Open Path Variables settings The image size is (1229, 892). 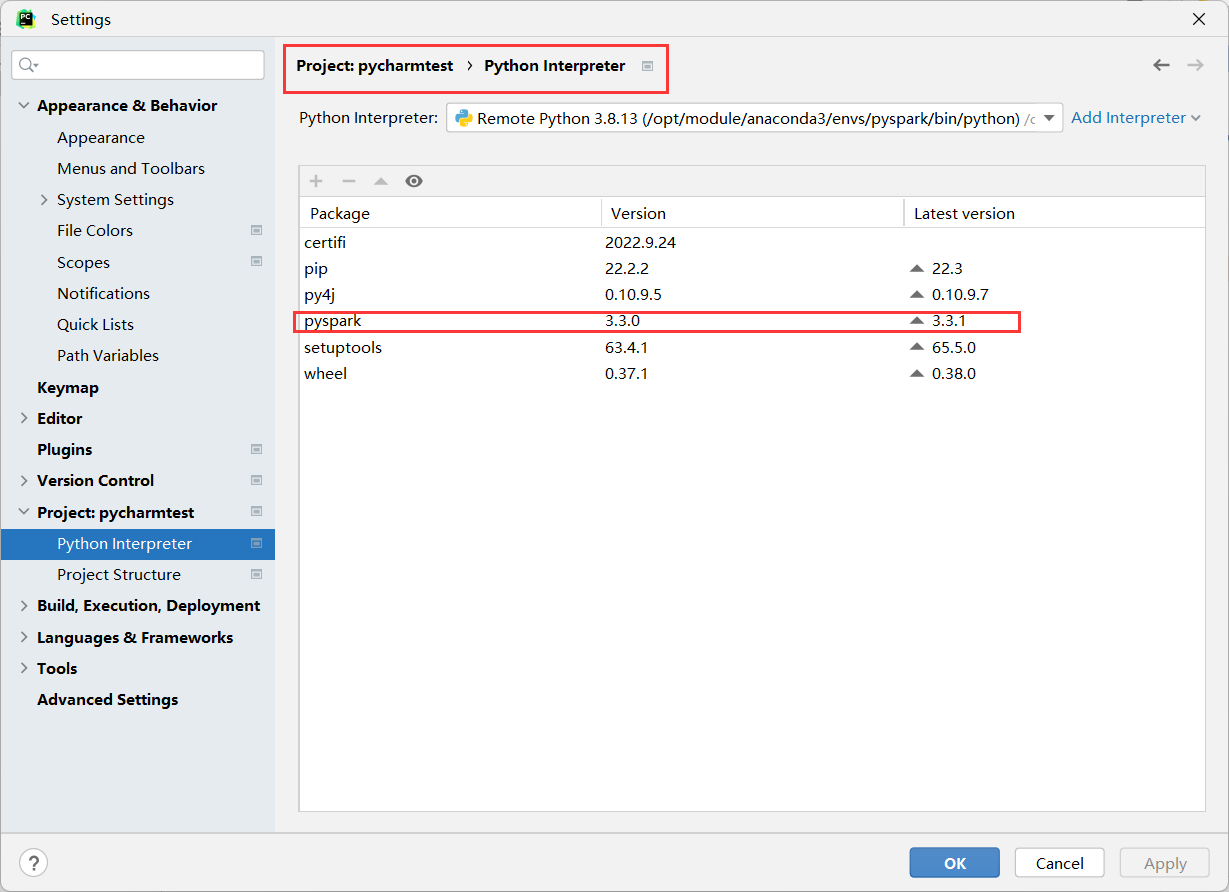(x=108, y=356)
